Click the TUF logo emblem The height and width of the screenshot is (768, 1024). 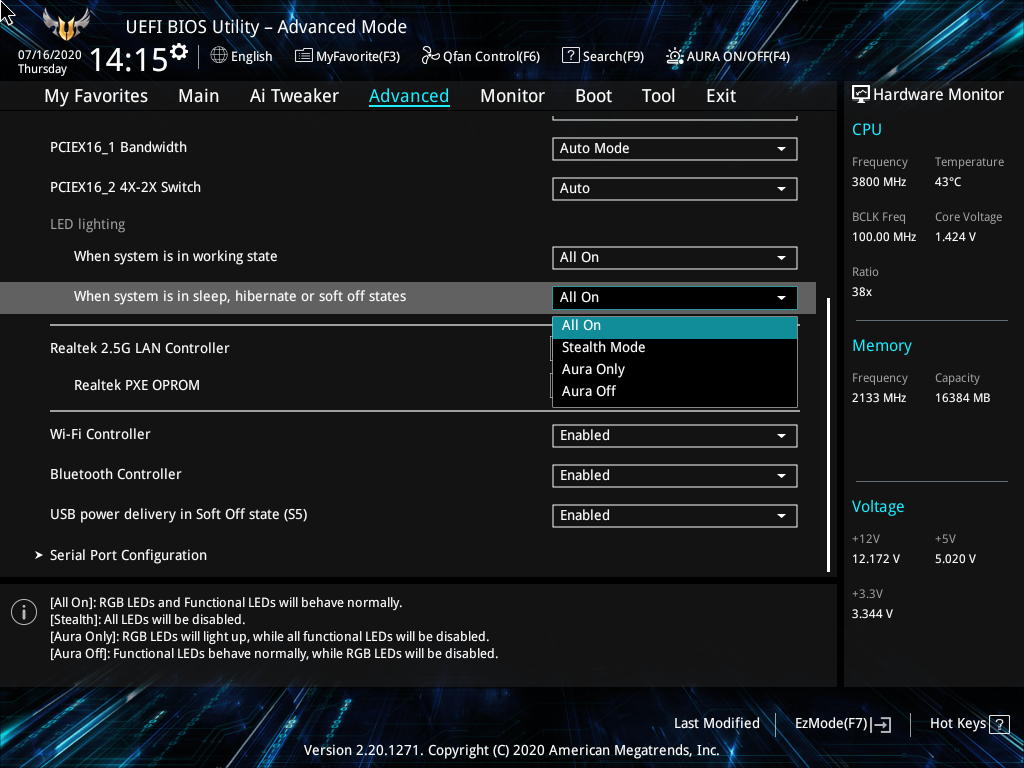click(66, 25)
